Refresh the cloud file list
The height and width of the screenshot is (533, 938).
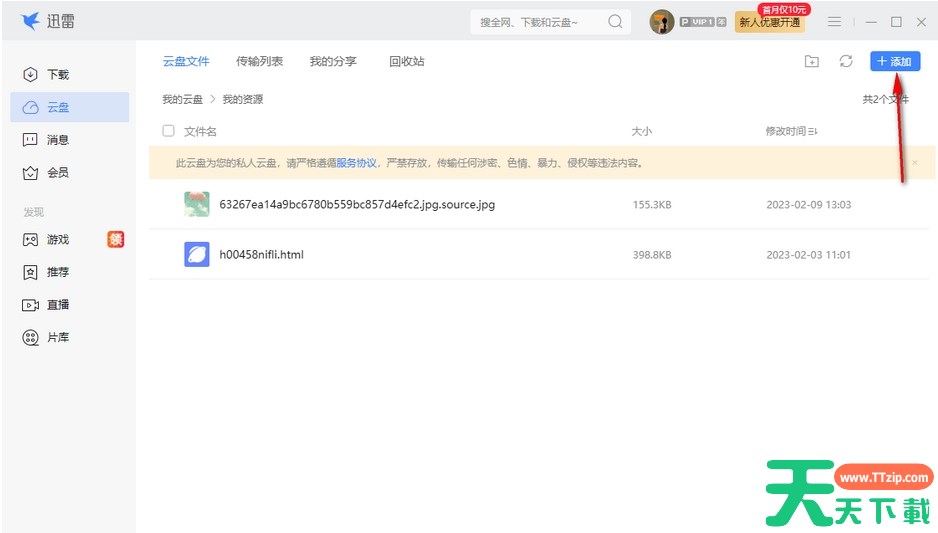(846, 62)
